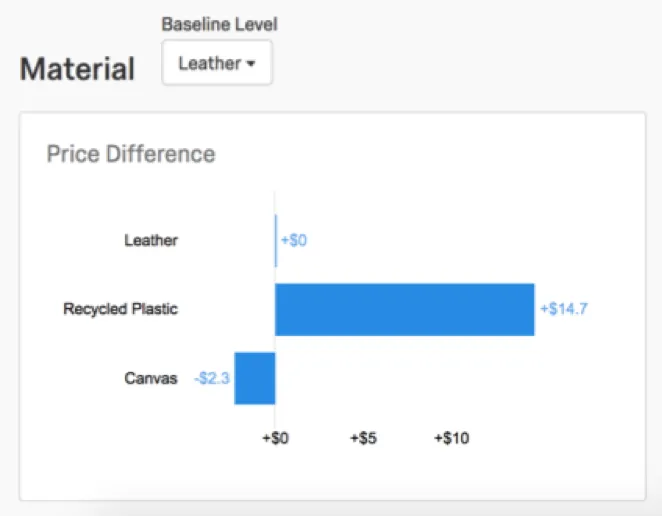The image size is (662, 516).
Task: Select the -$2.3 value label
Action: tap(212, 378)
